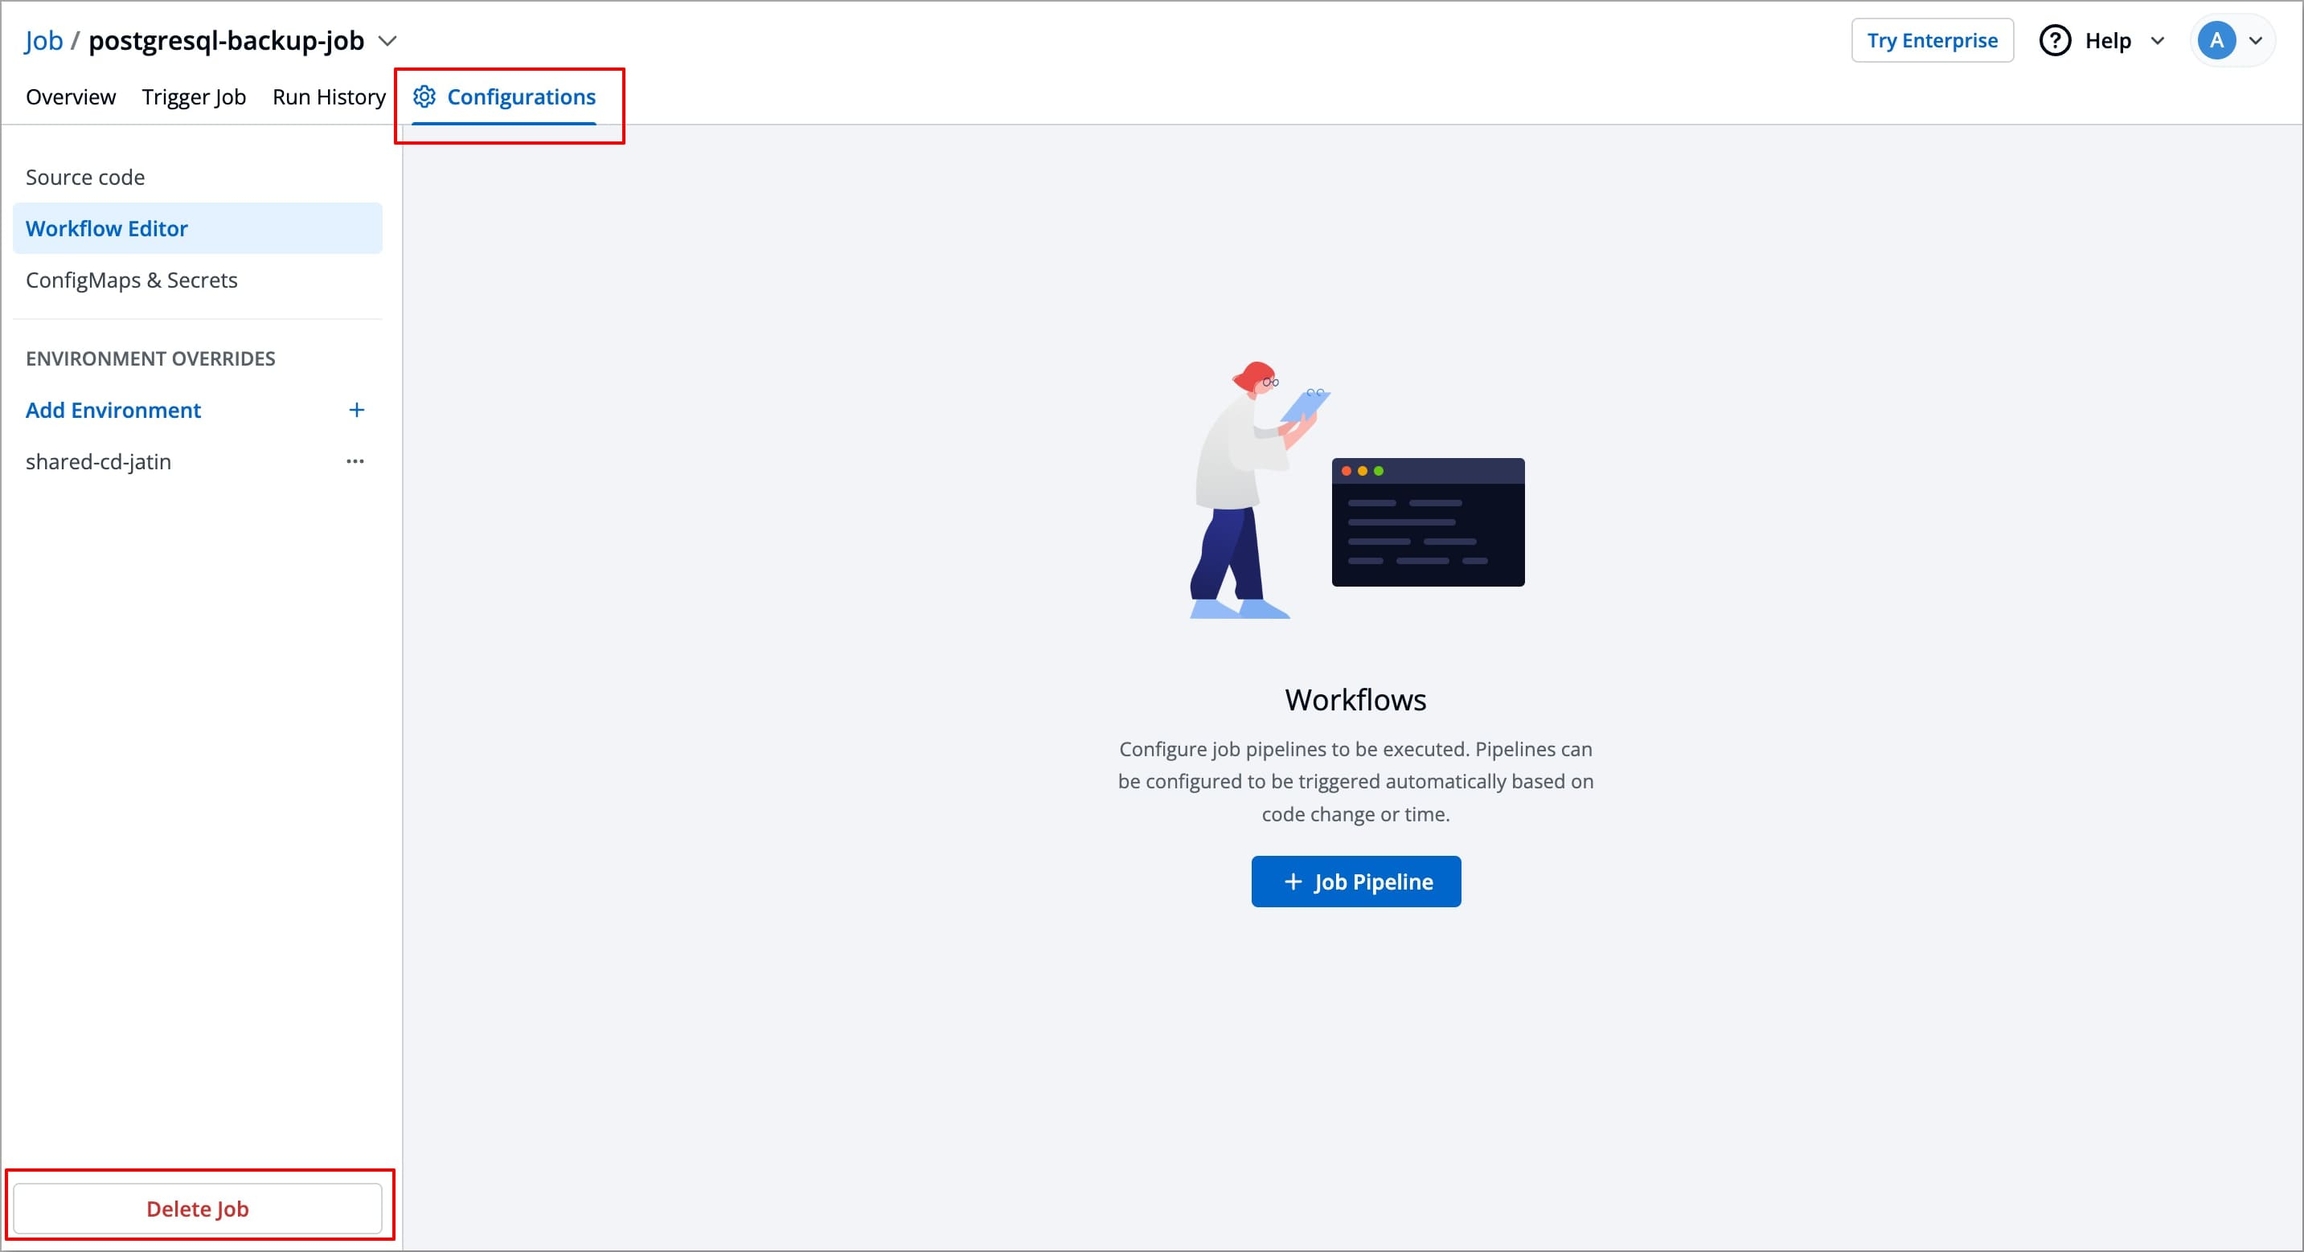Go to the Run History tab
This screenshot has height=1252, width=2304.
[328, 97]
